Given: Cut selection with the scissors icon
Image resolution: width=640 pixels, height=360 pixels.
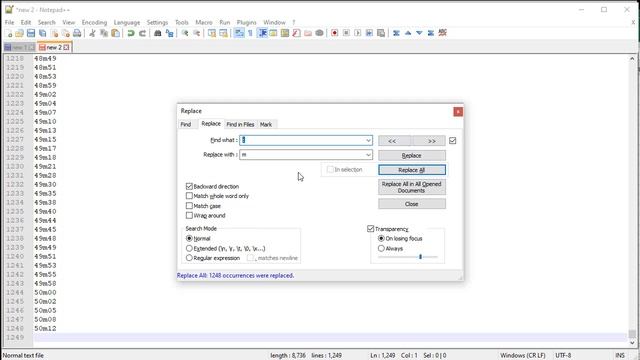Looking at the screenshot, I should tap(92, 33).
